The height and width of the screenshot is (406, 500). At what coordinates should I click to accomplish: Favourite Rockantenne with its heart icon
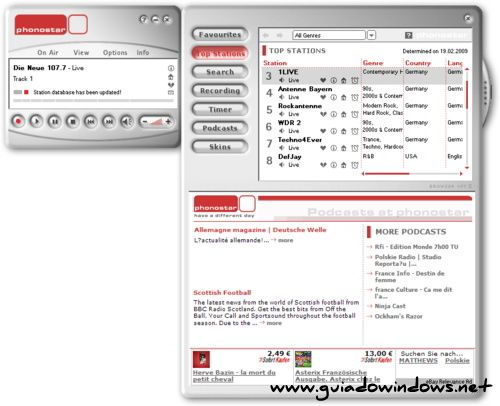(x=323, y=114)
